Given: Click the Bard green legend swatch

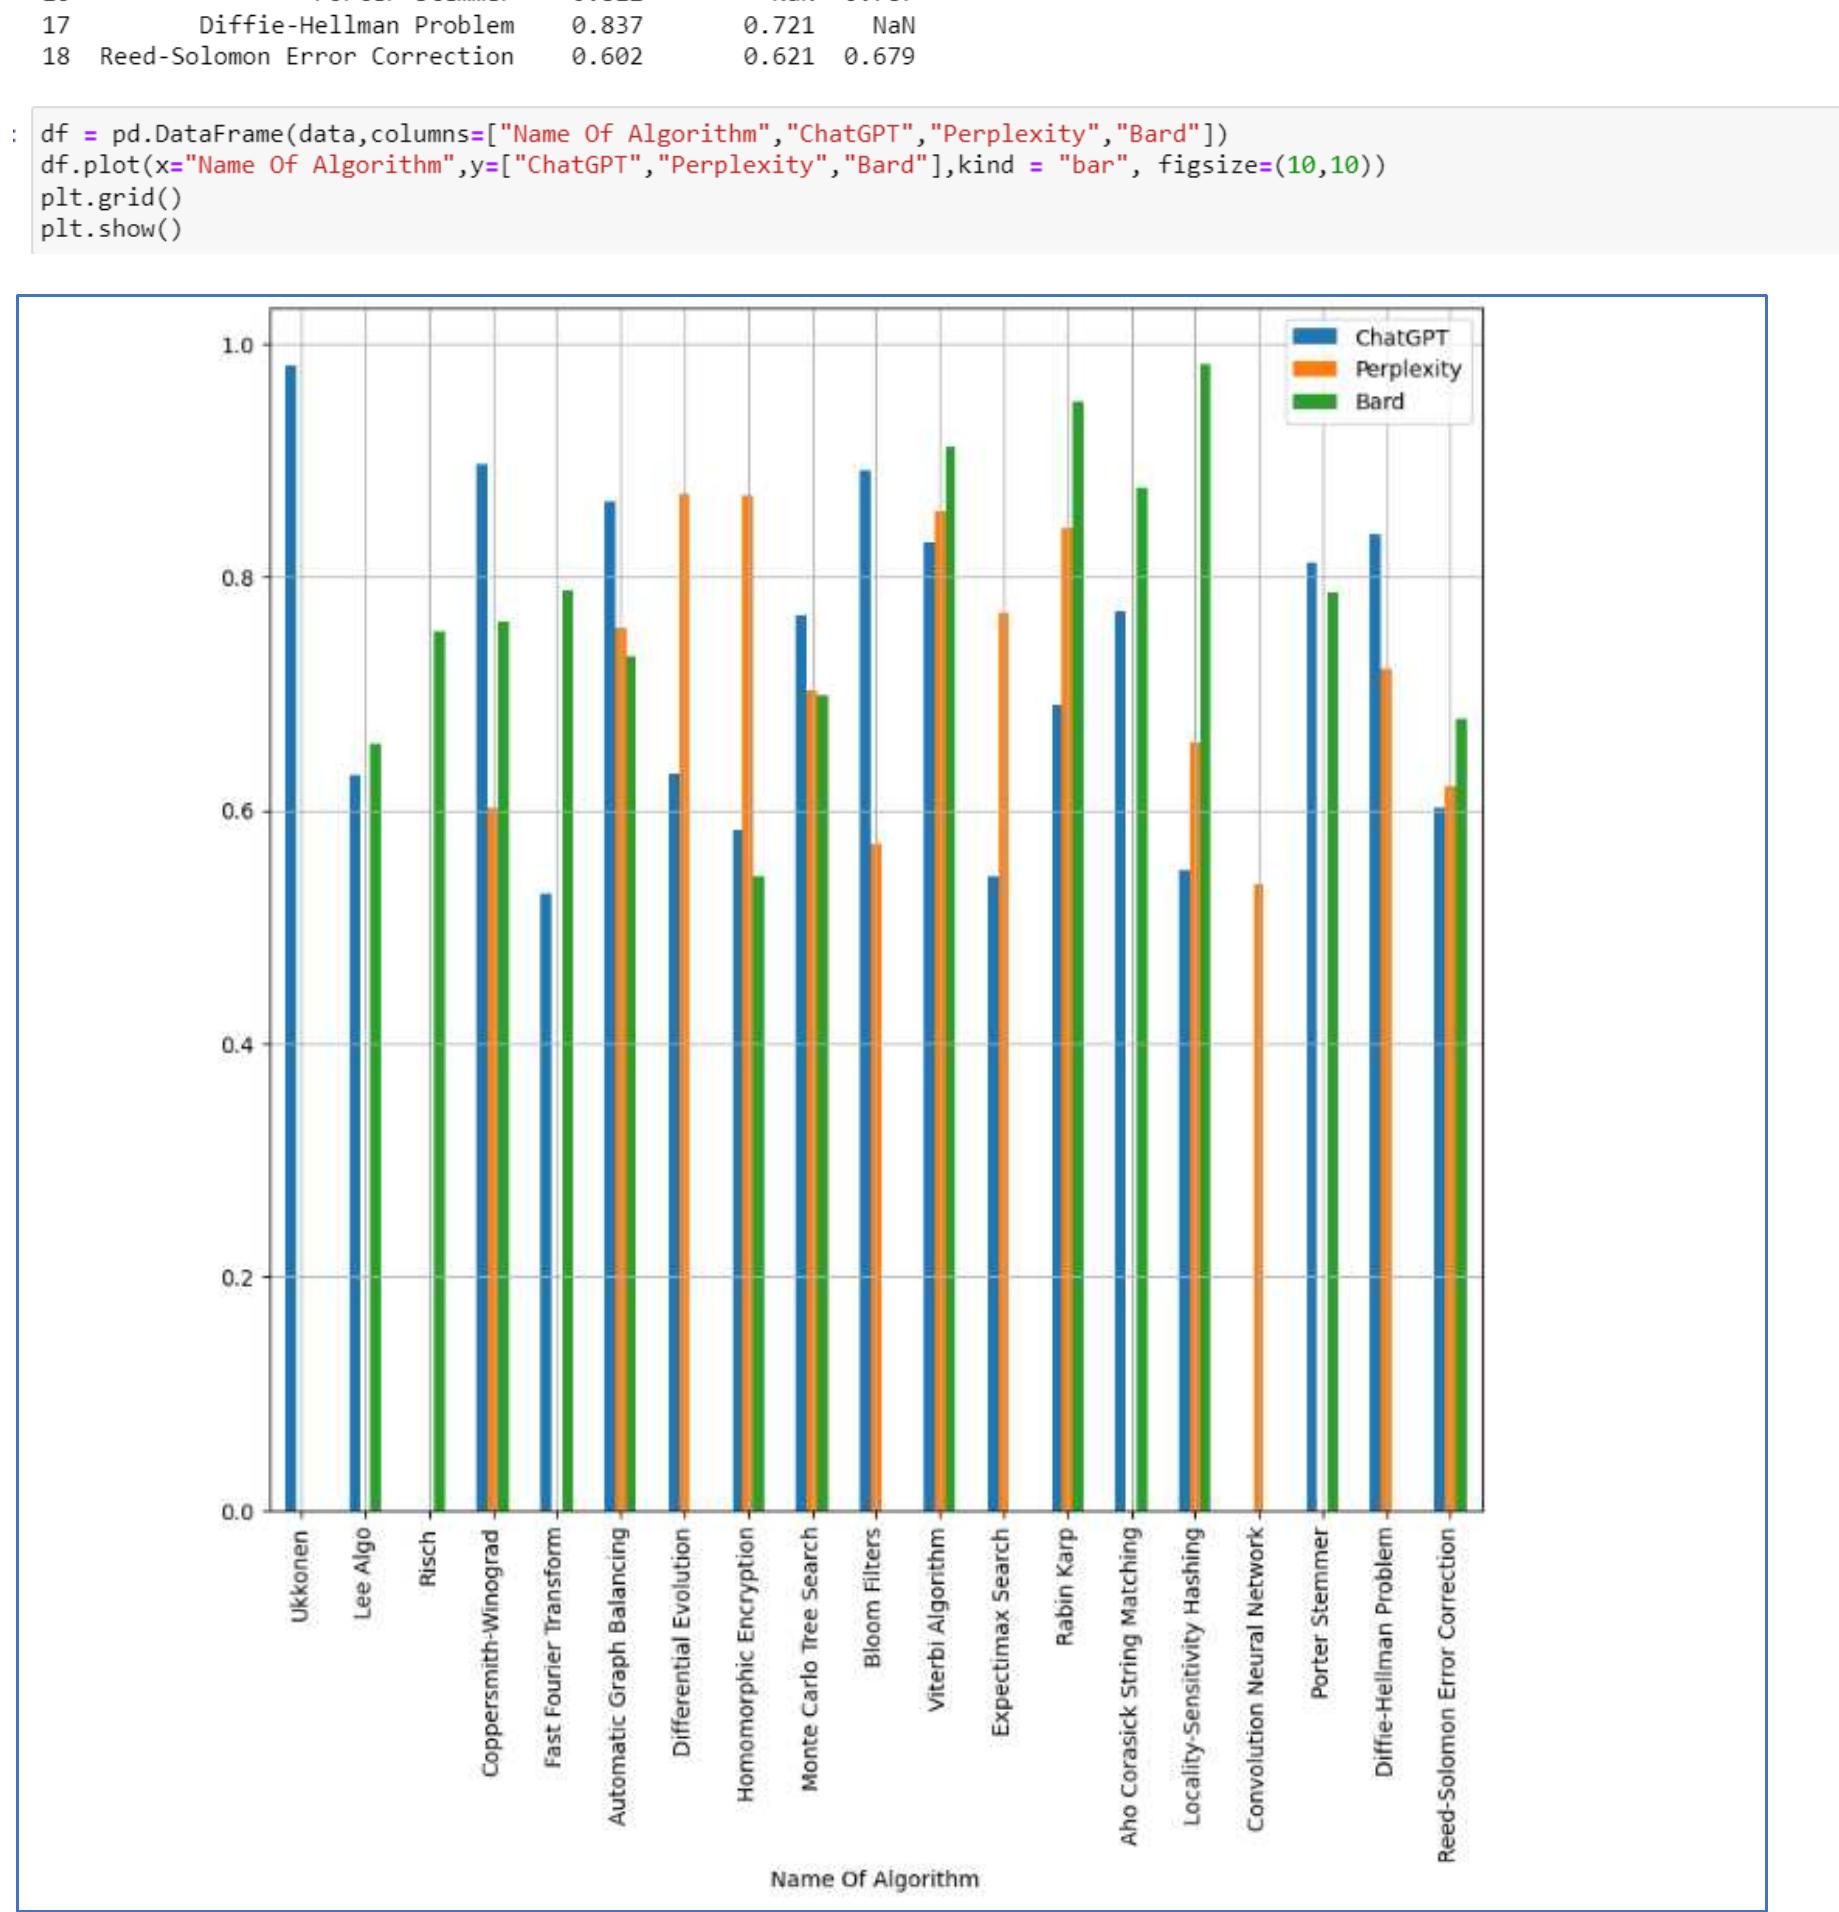Looking at the screenshot, I should coord(1315,401).
